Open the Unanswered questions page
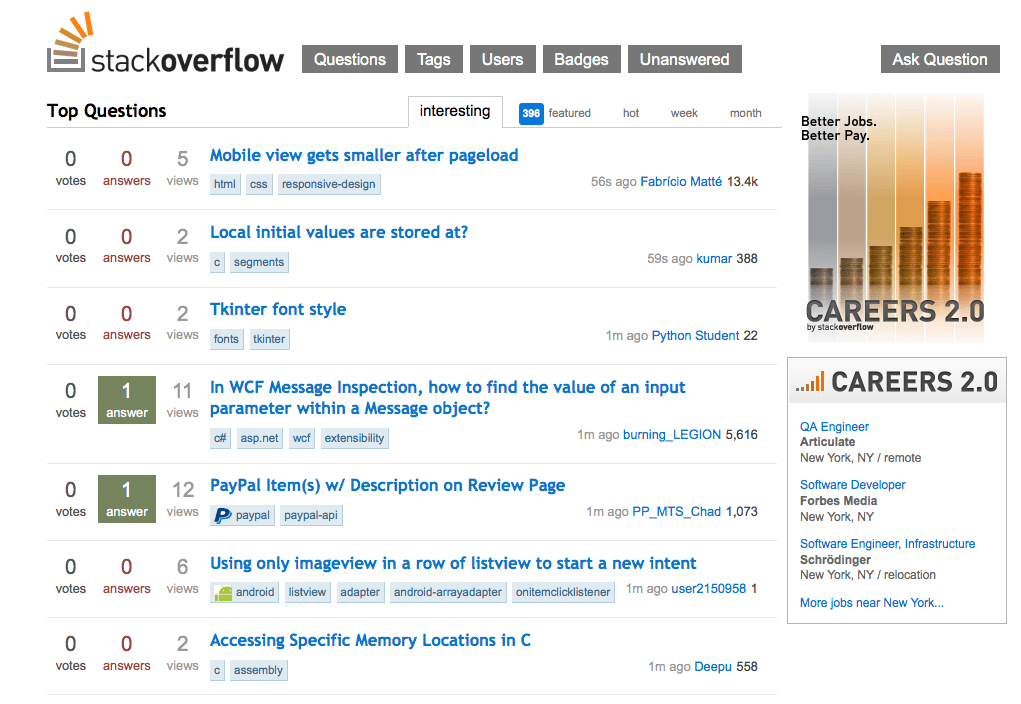 [684, 59]
